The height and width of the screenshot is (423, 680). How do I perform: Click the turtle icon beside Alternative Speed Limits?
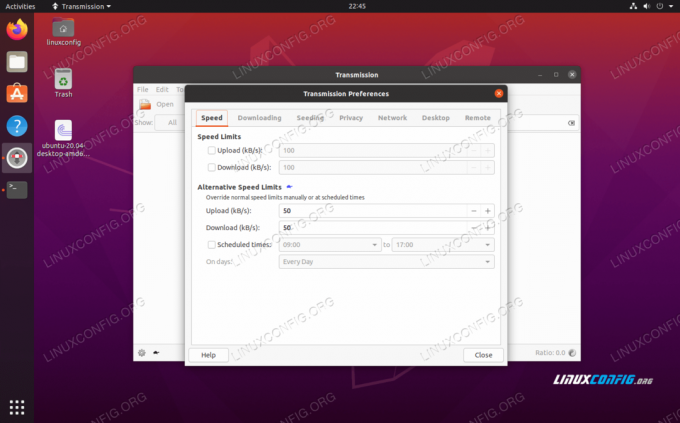(289, 187)
